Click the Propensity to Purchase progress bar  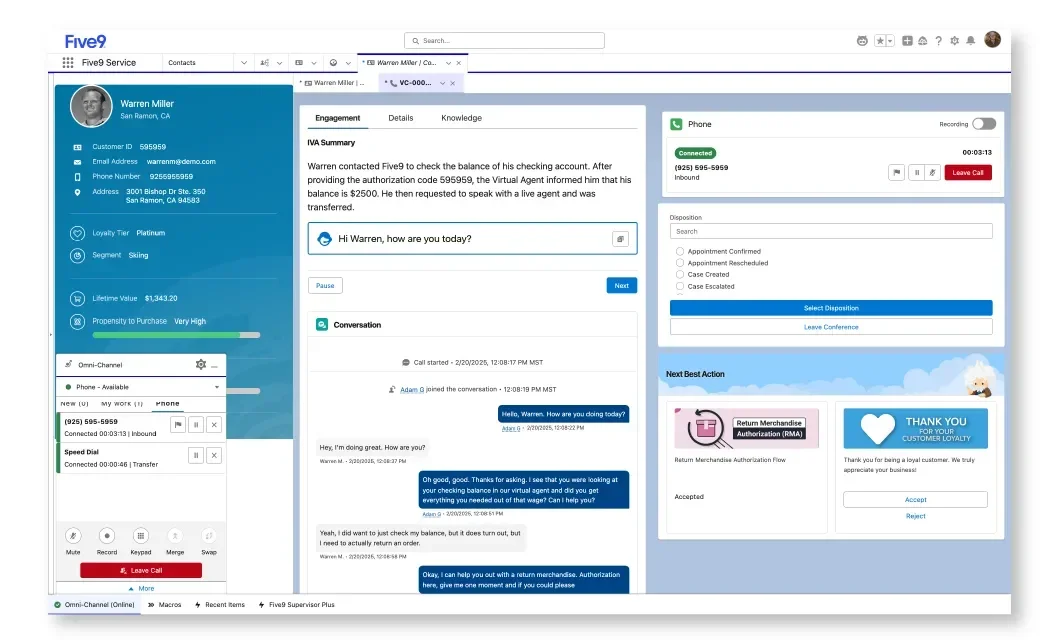165,335
